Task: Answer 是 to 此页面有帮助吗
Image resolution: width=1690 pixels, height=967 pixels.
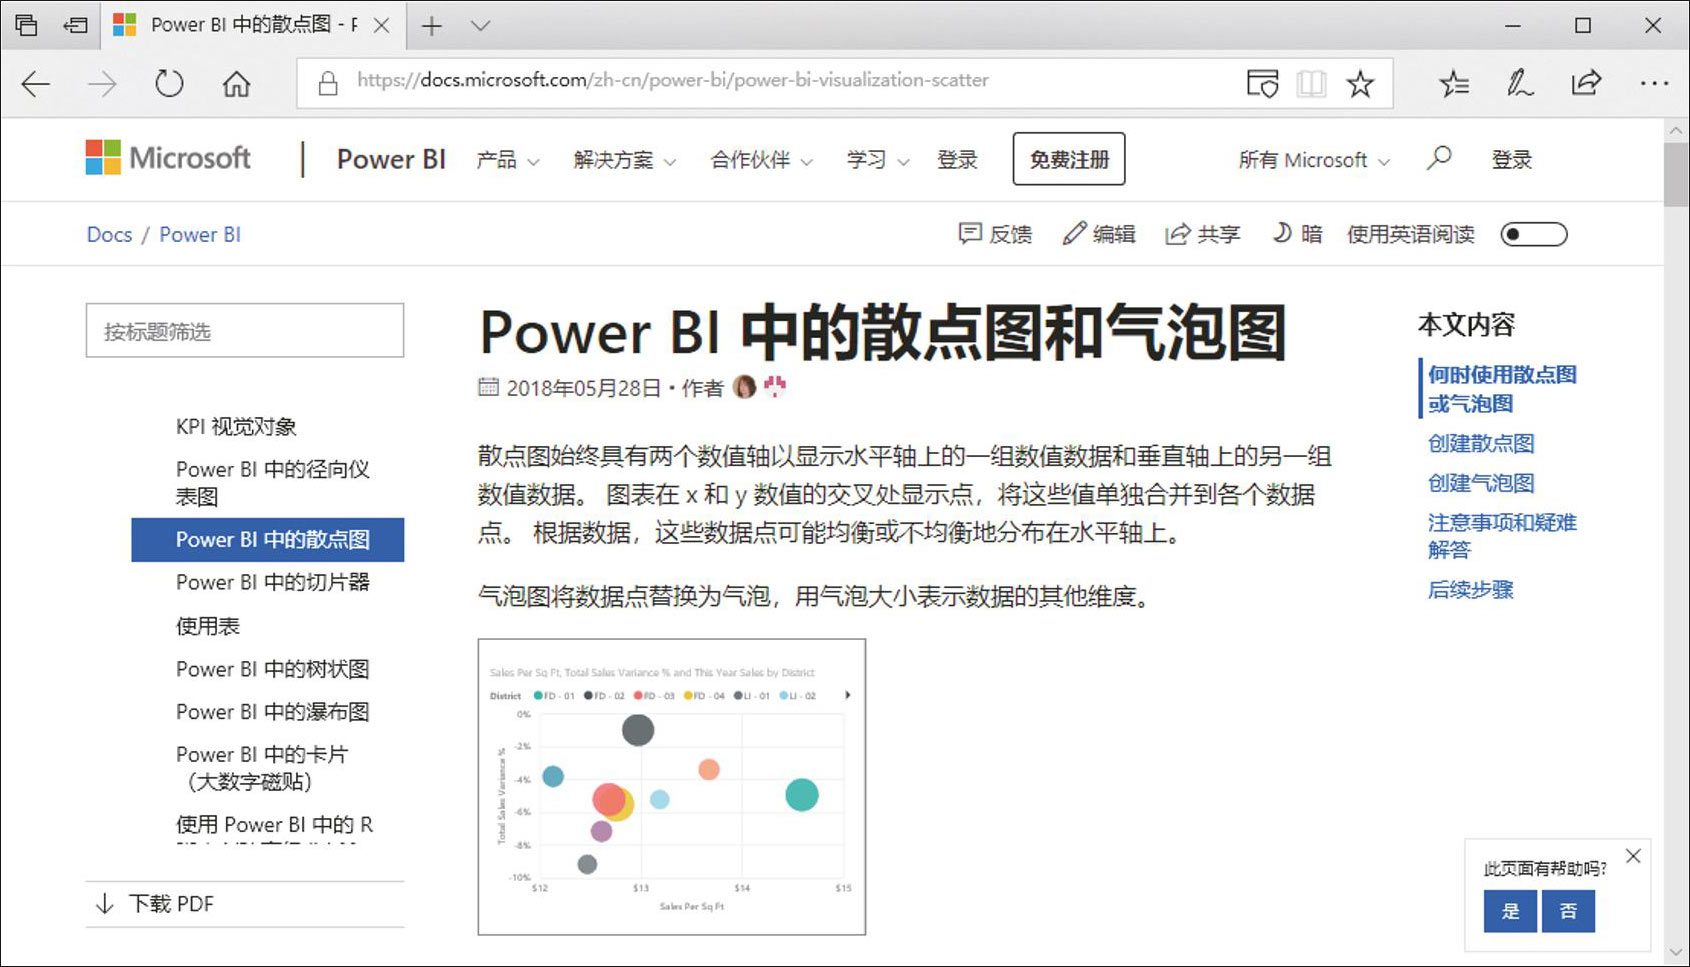Action: coord(1510,911)
